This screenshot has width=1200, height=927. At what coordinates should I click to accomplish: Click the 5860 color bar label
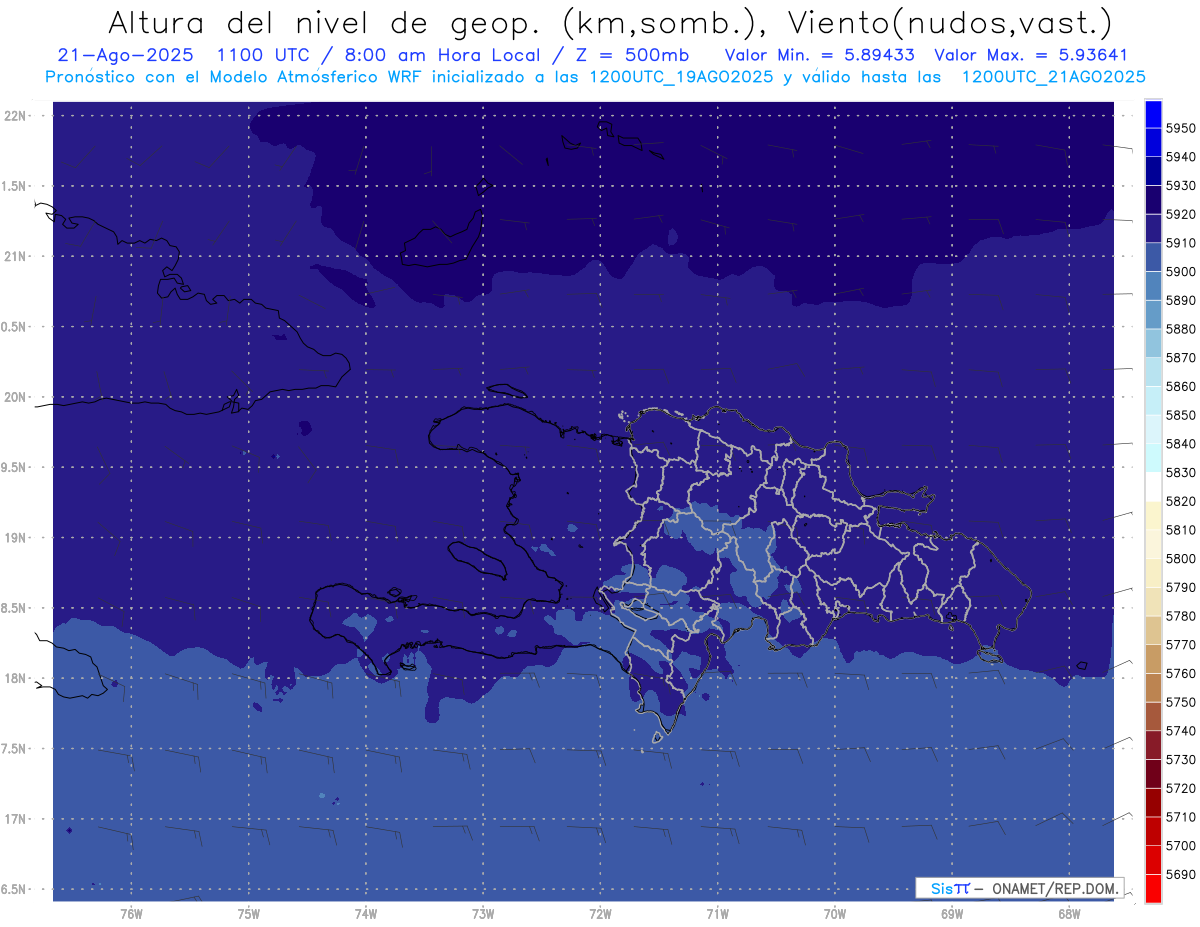(1181, 386)
